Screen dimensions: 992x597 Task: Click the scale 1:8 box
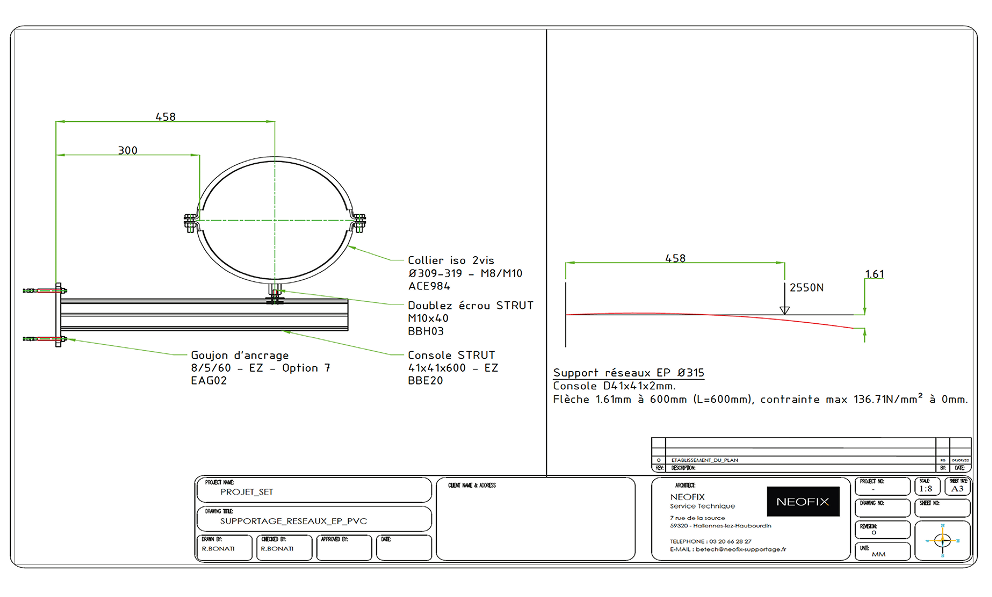(928, 487)
